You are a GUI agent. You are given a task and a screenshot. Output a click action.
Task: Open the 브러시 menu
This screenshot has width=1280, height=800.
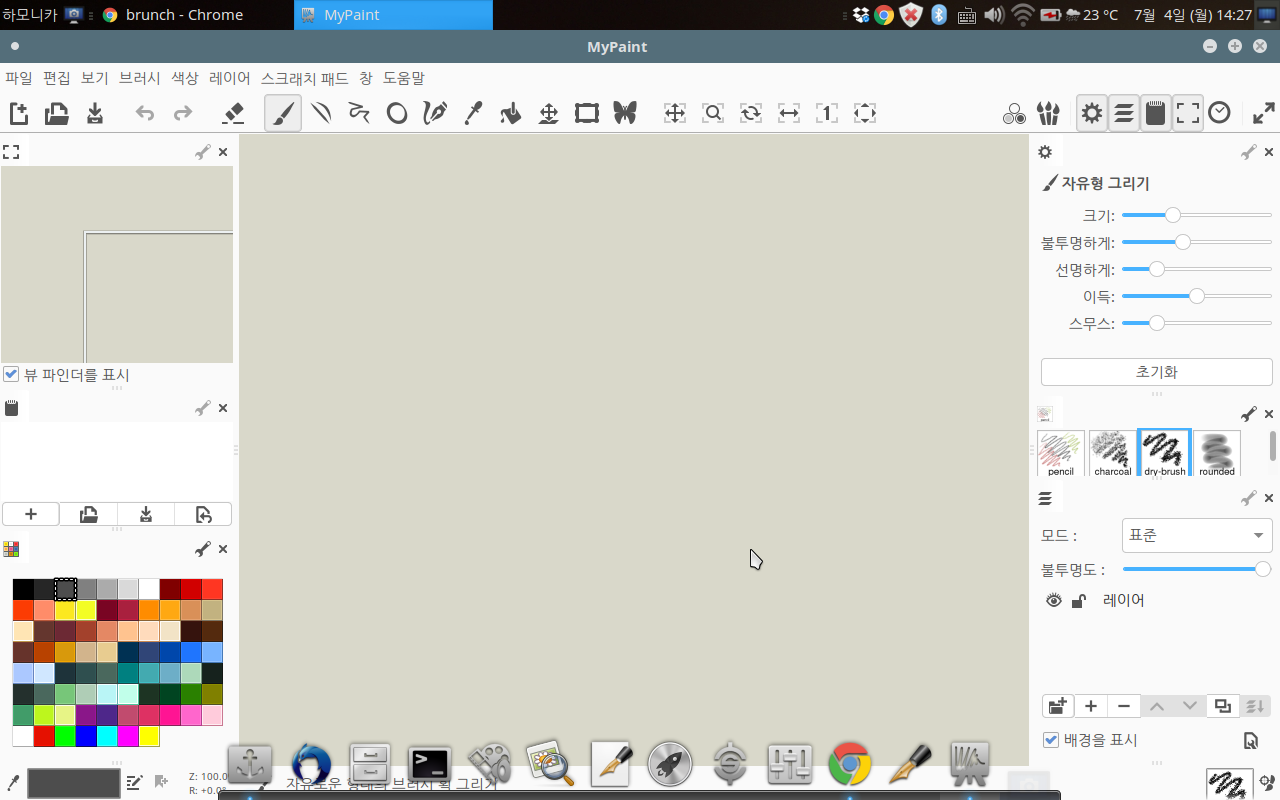click(x=139, y=77)
